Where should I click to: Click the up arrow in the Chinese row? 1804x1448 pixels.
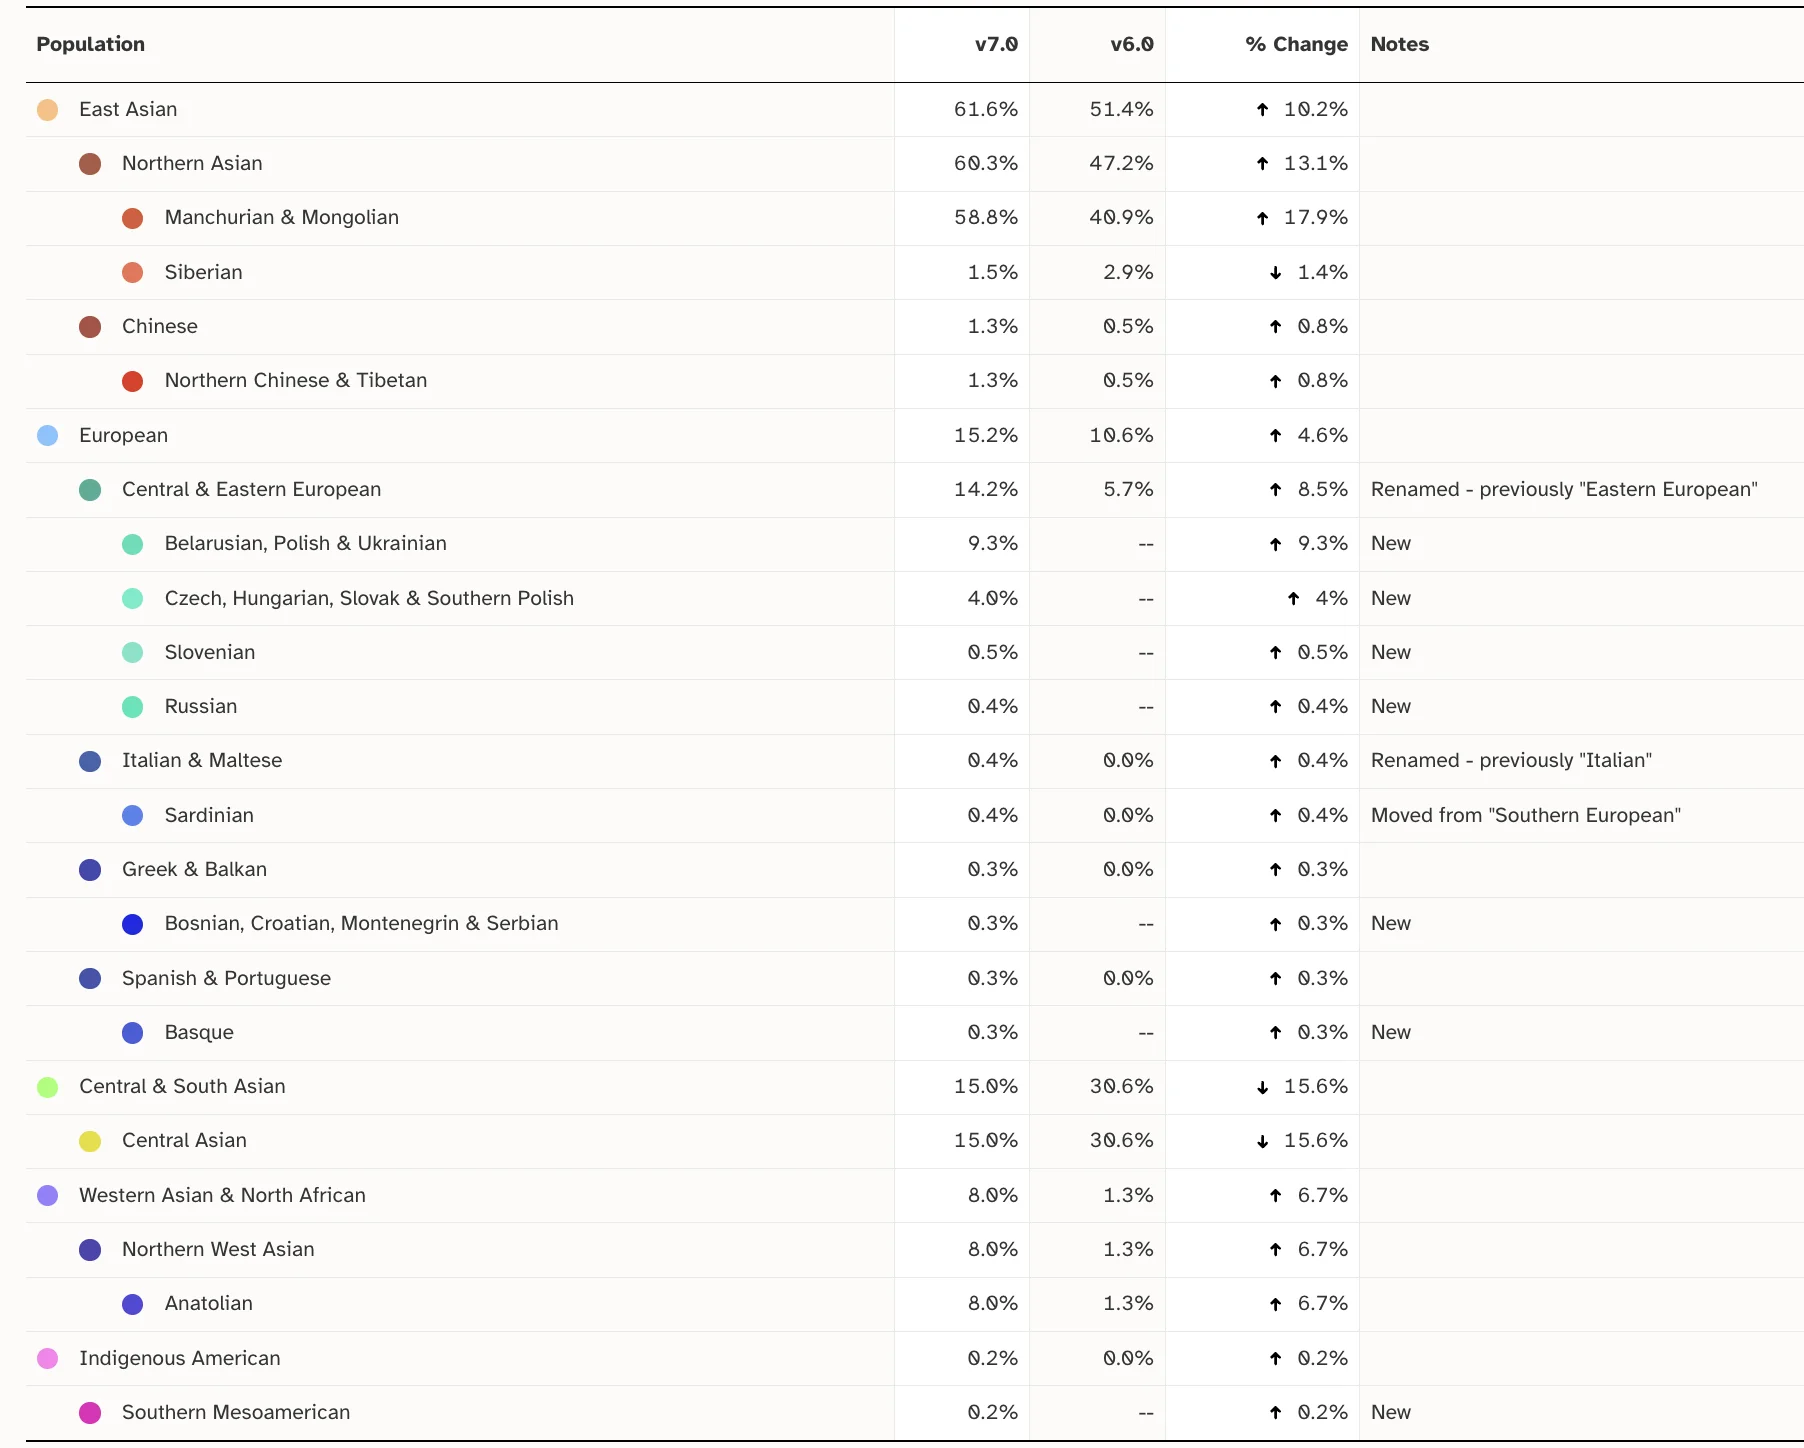pos(1275,327)
